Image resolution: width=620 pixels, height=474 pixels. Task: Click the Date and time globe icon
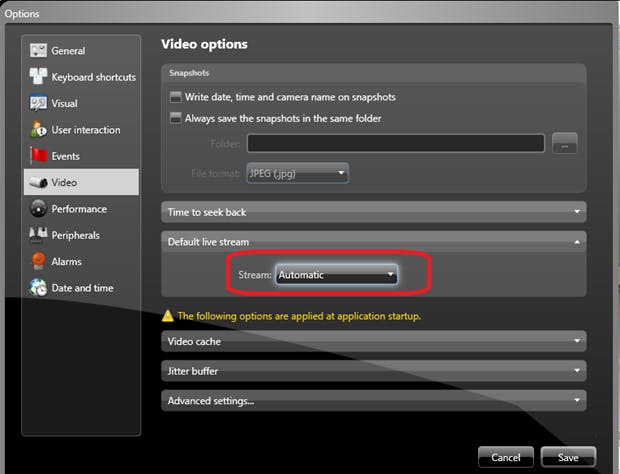(38, 287)
